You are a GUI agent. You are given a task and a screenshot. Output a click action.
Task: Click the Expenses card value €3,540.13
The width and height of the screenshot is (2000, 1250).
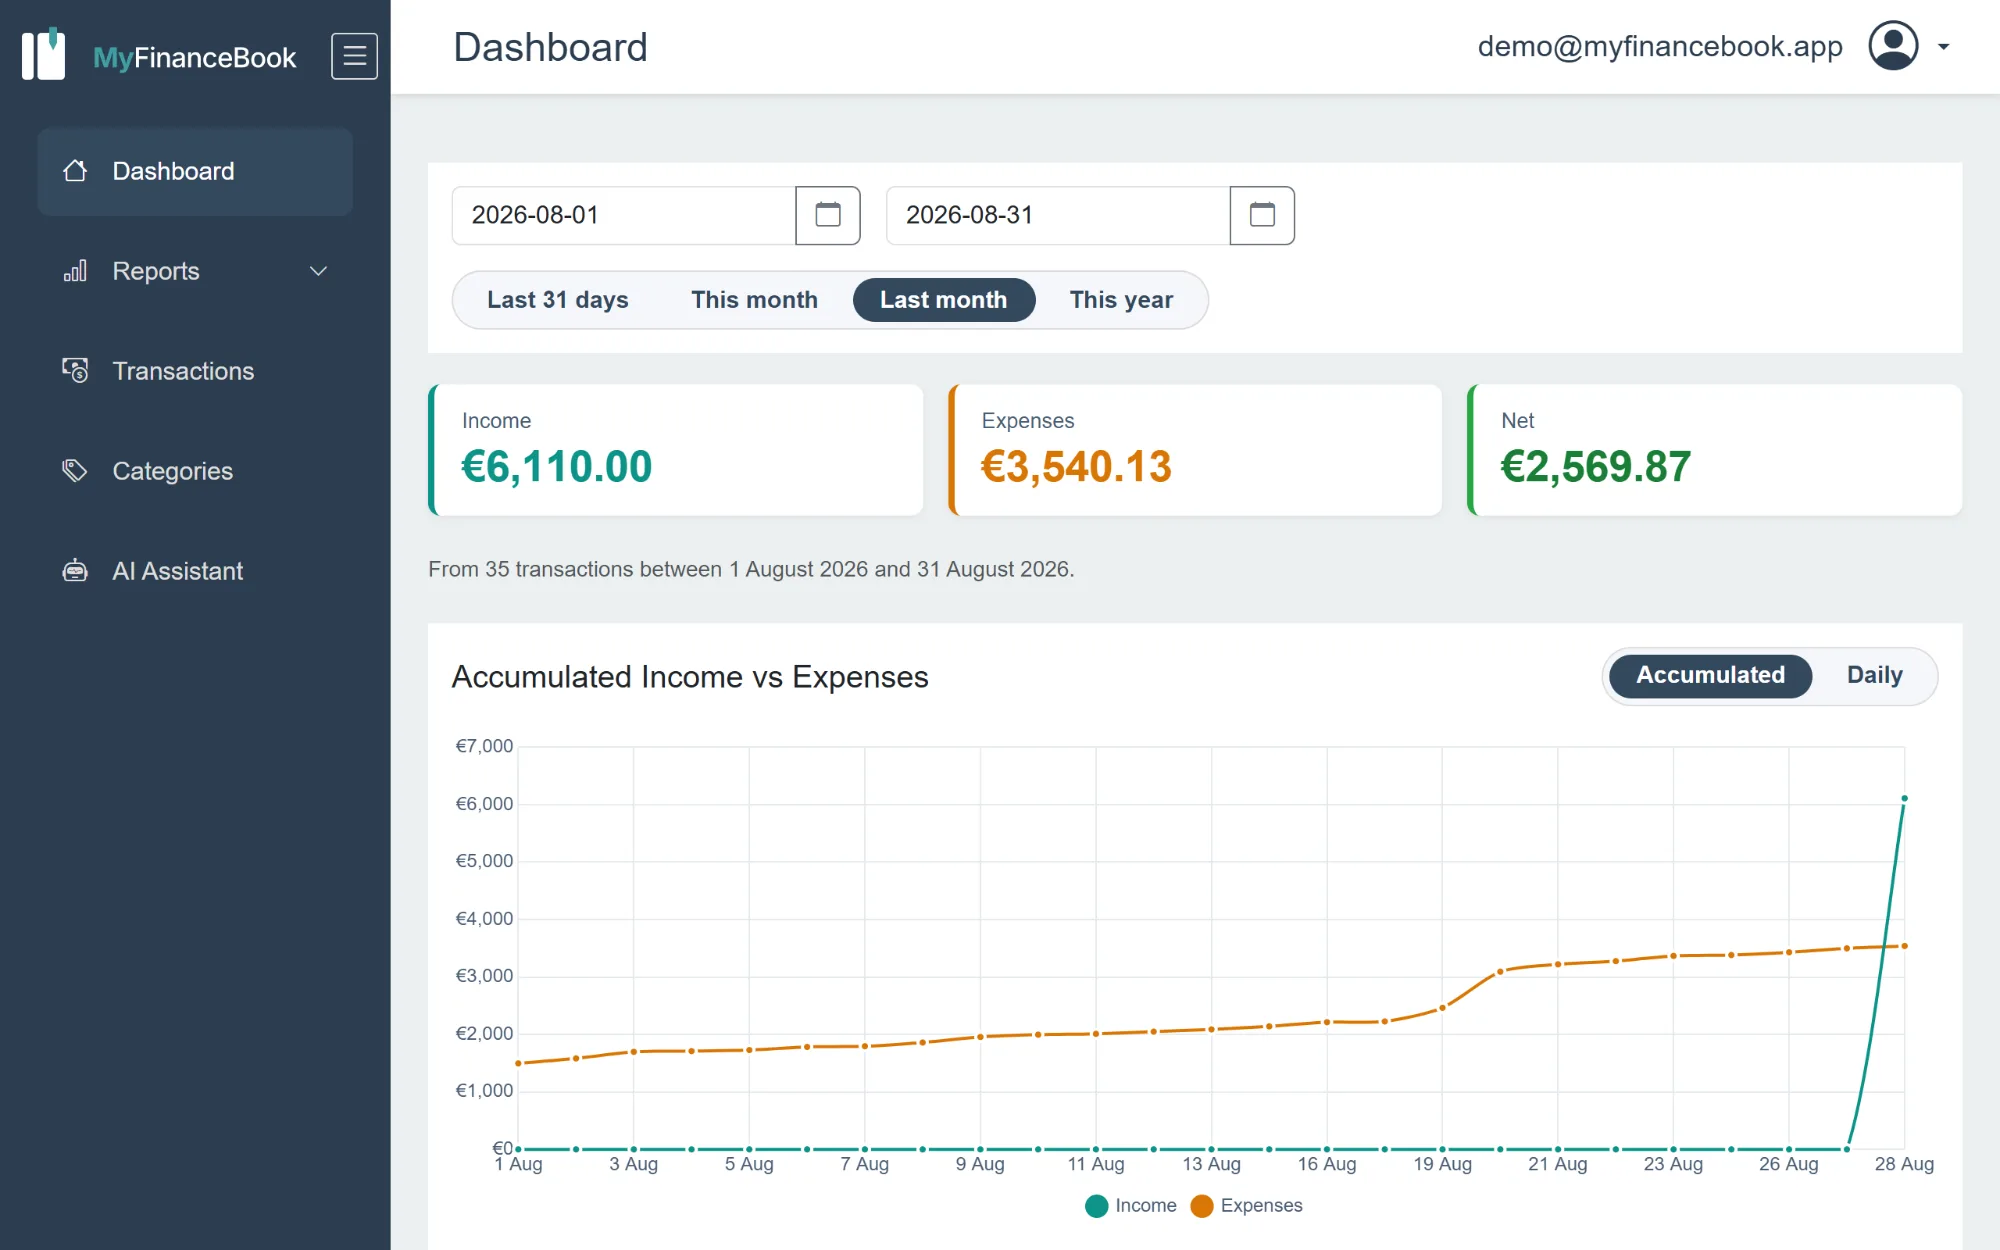click(x=1076, y=467)
